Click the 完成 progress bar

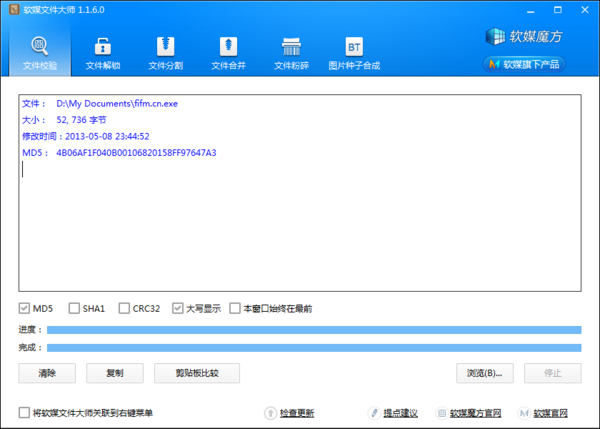(x=314, y=347)
